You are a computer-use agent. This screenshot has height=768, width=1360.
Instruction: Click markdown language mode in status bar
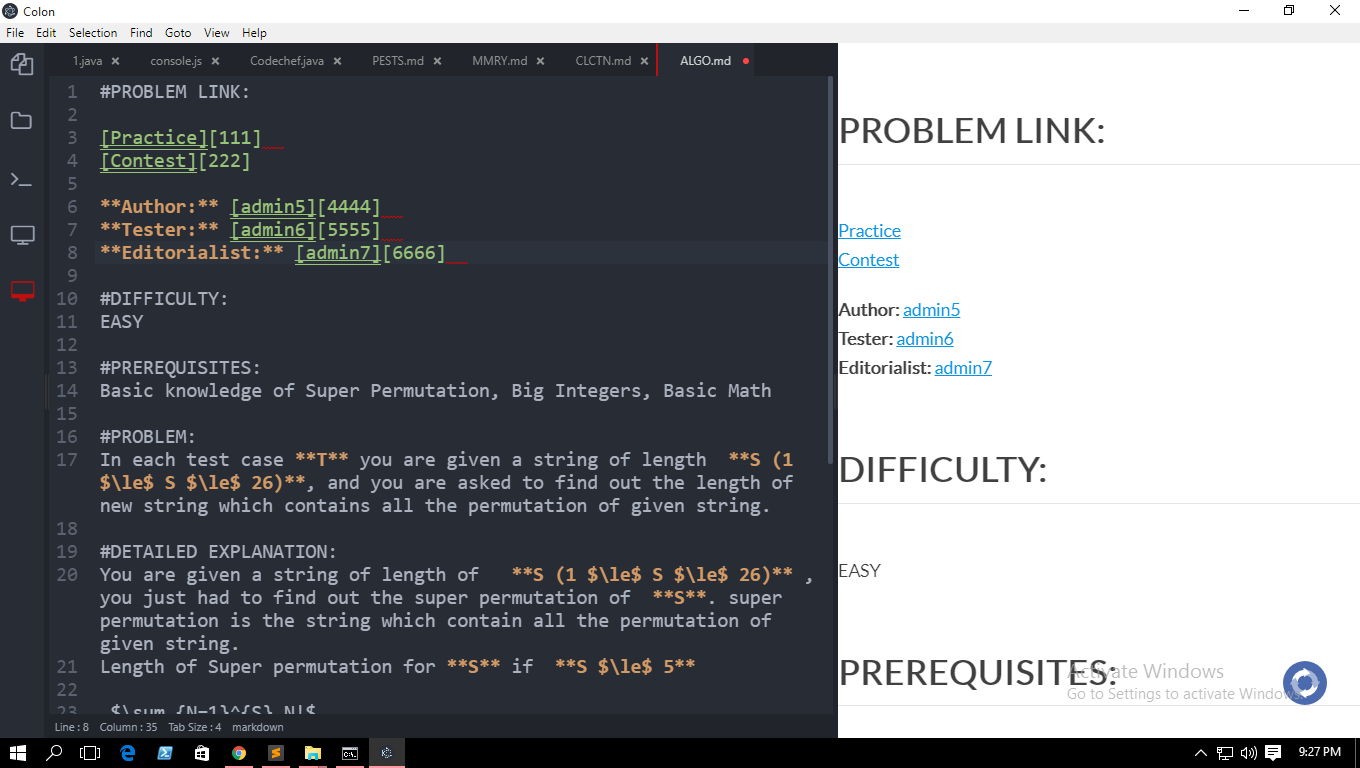[x=257, y=727]
